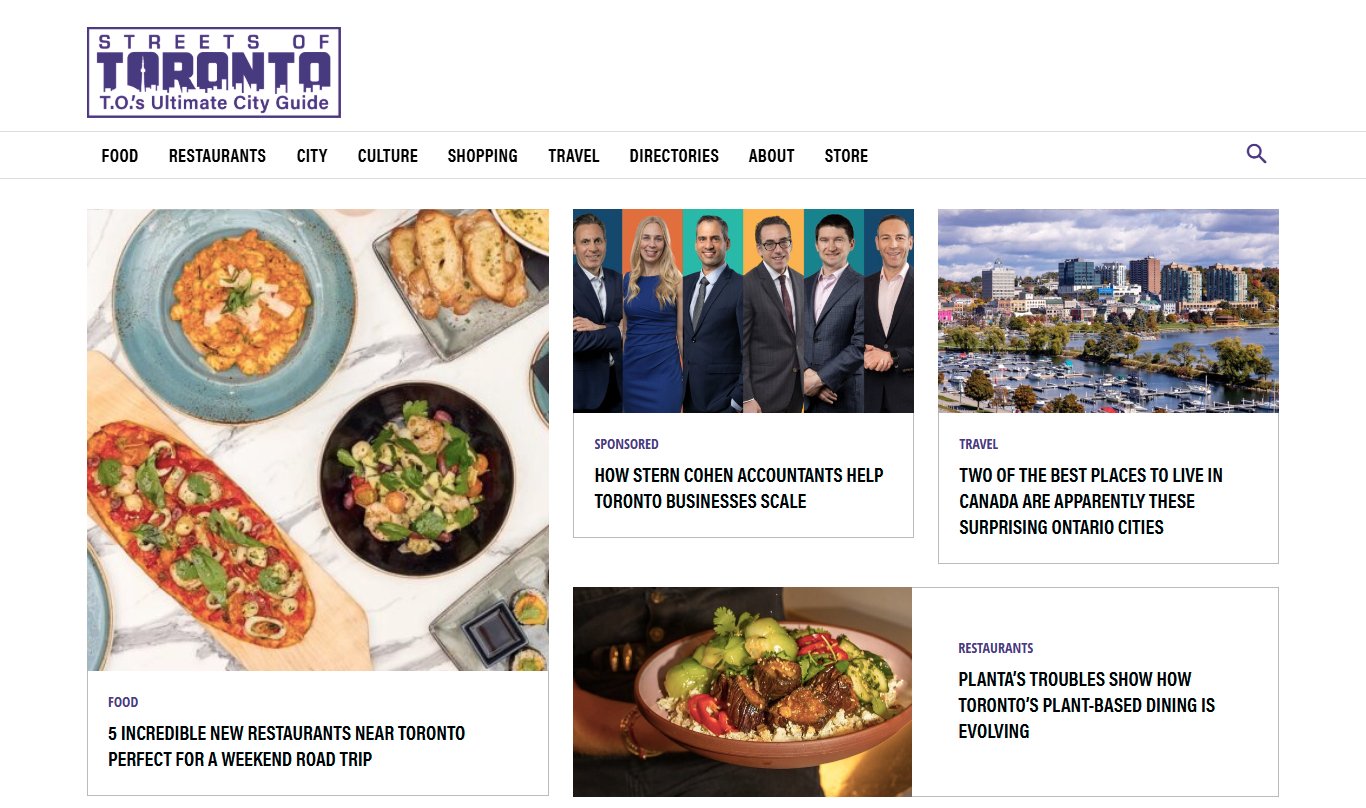Read the 5 Incredible New Restaurants article

287,746
